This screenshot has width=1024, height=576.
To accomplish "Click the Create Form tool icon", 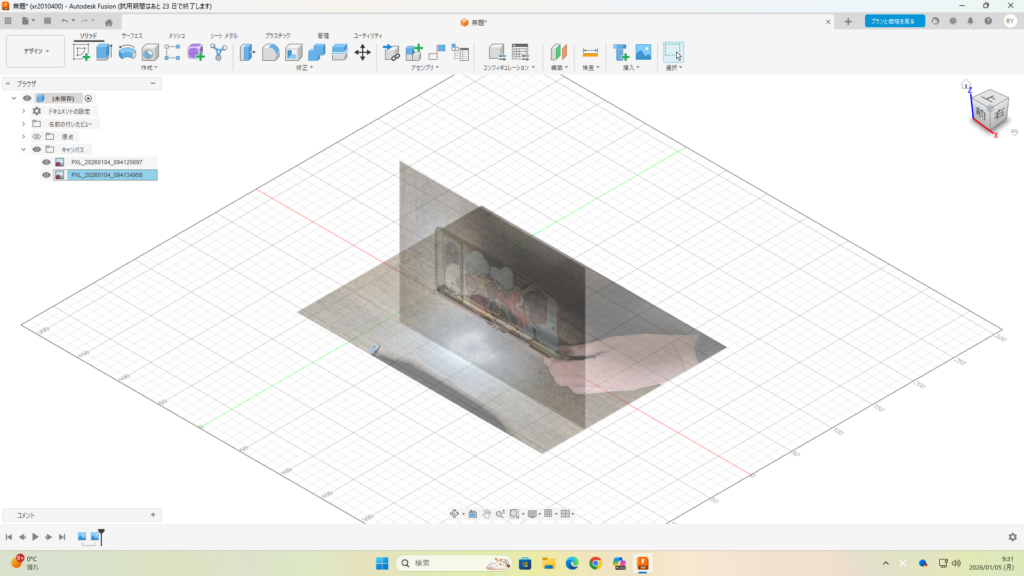I will pos(196,52).
